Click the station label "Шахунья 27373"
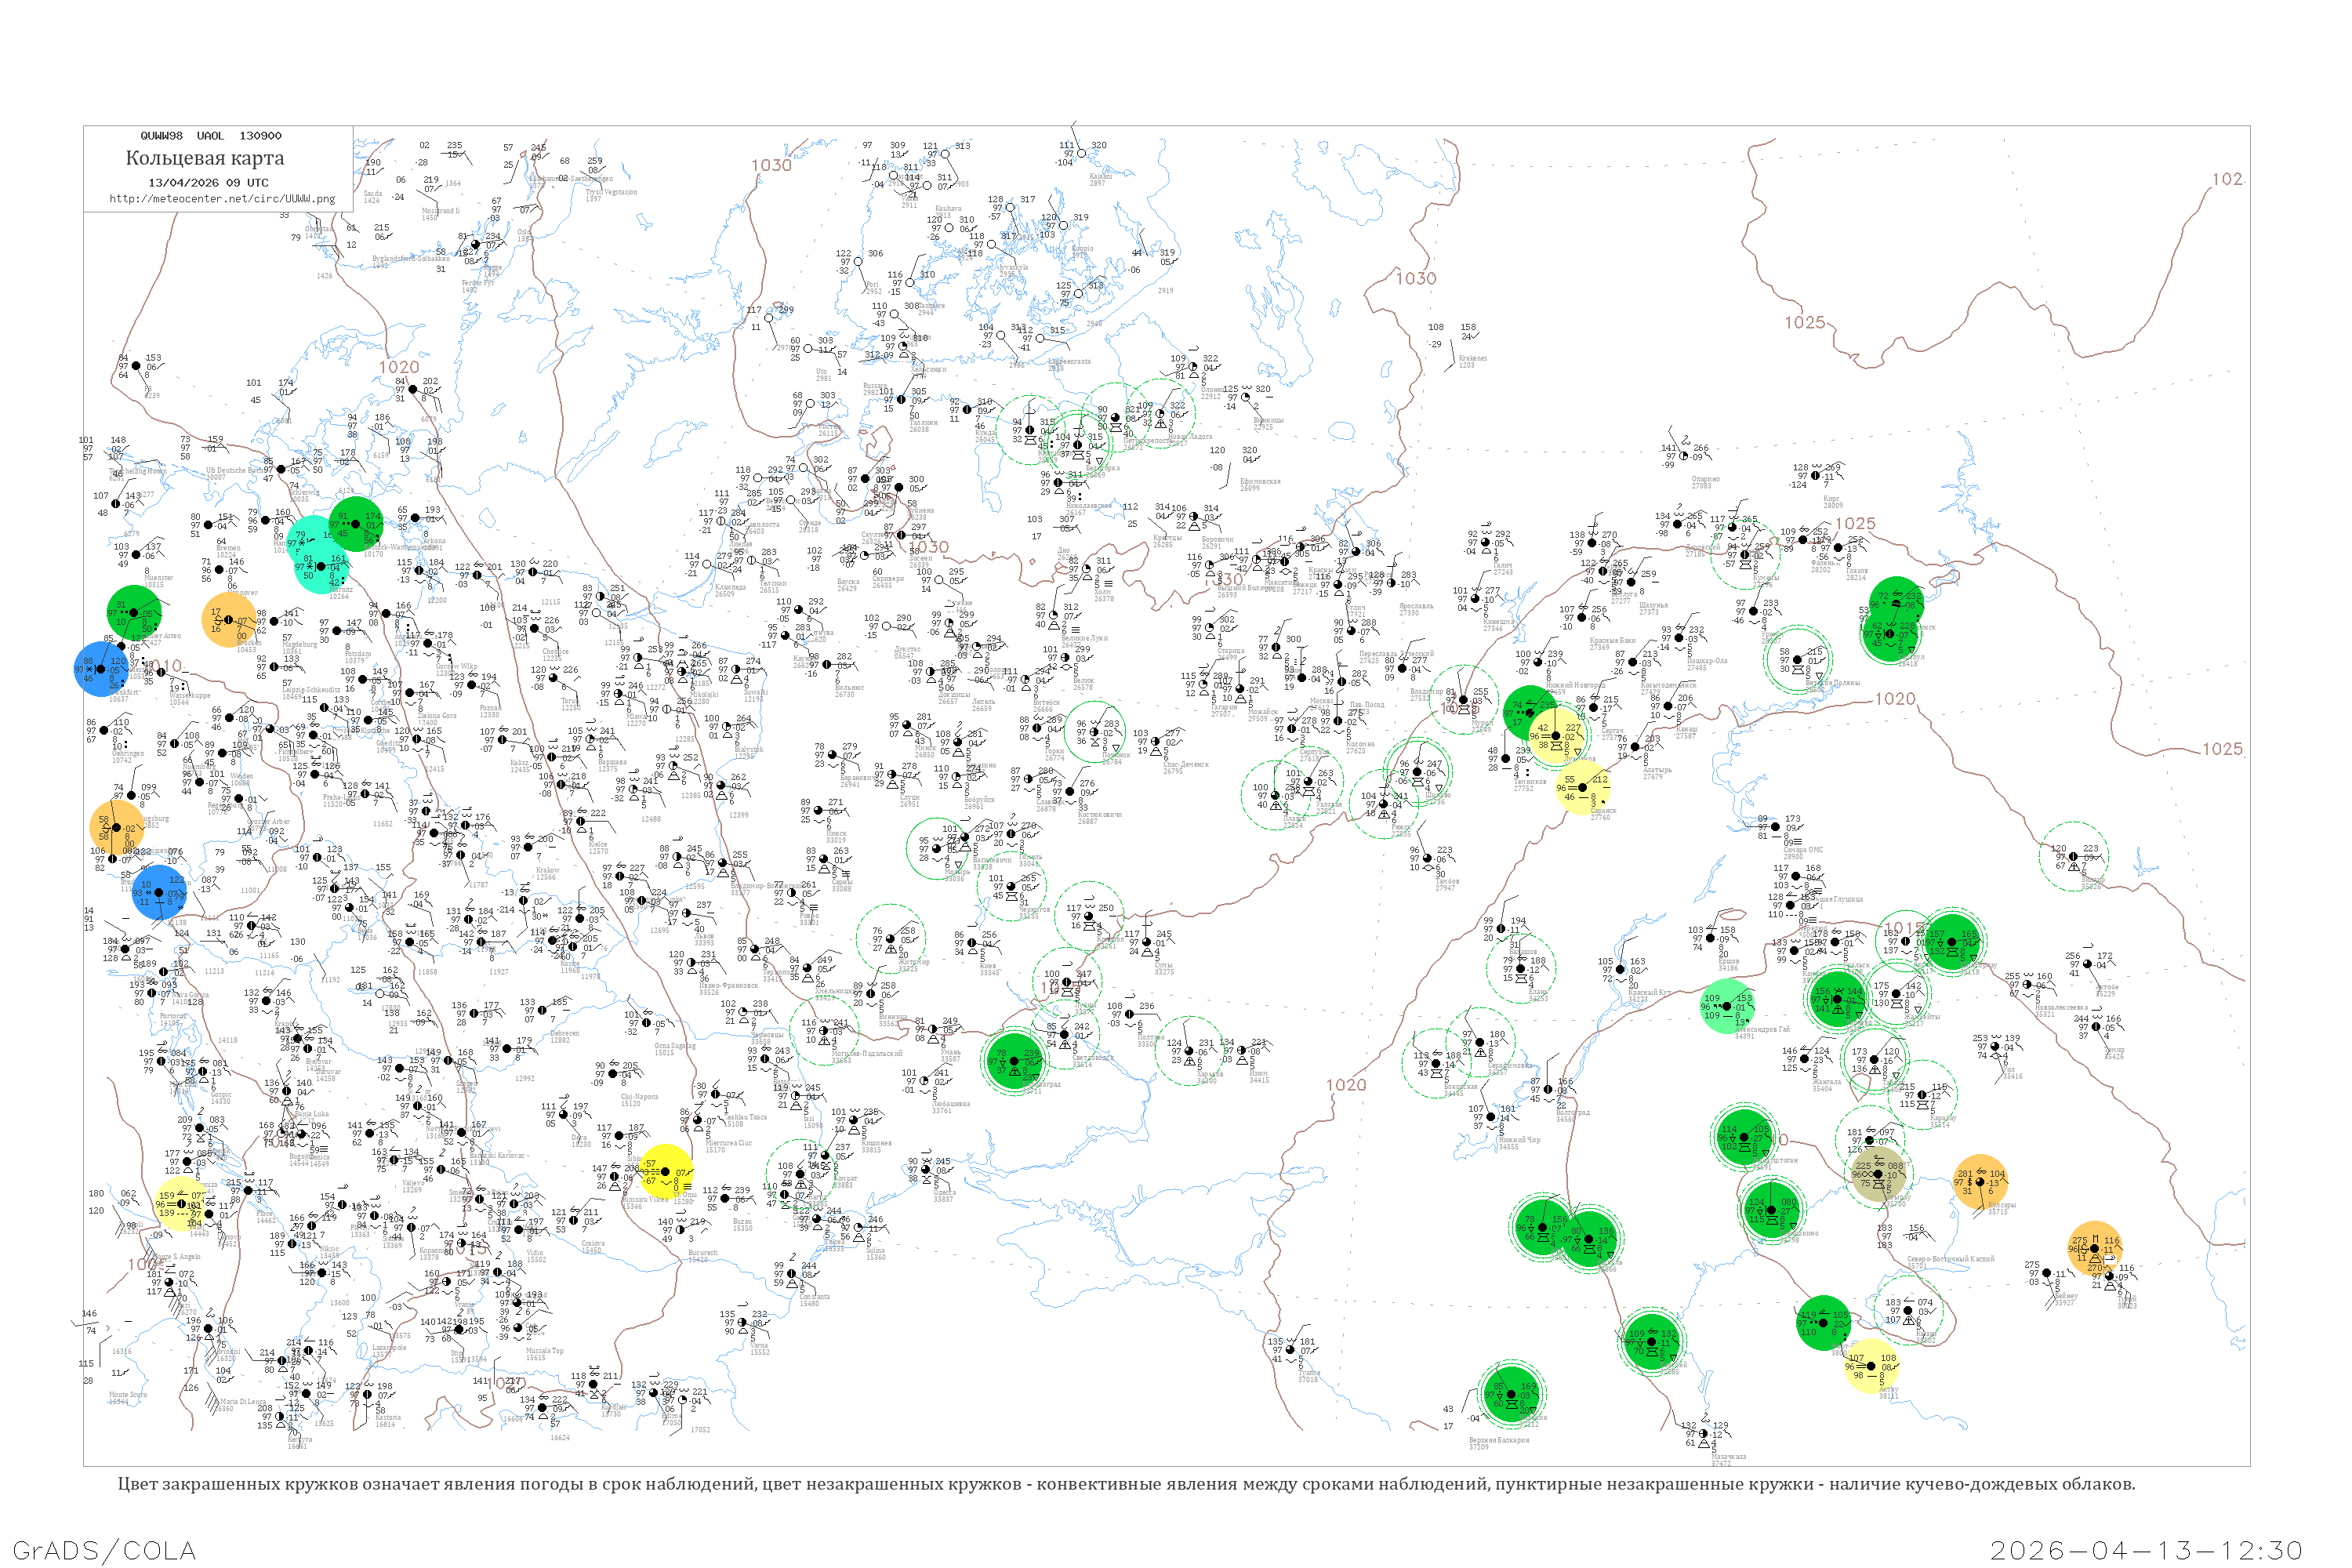 click(x=1653, y=608)
